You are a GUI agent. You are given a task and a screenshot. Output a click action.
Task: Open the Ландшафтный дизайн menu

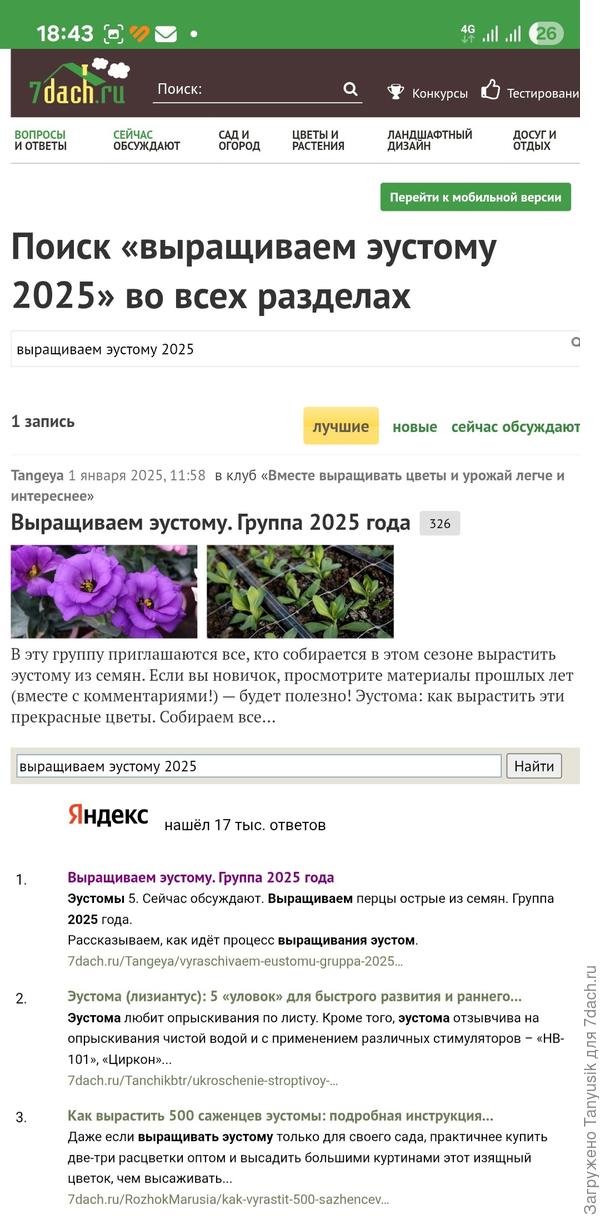coord(429,140)
